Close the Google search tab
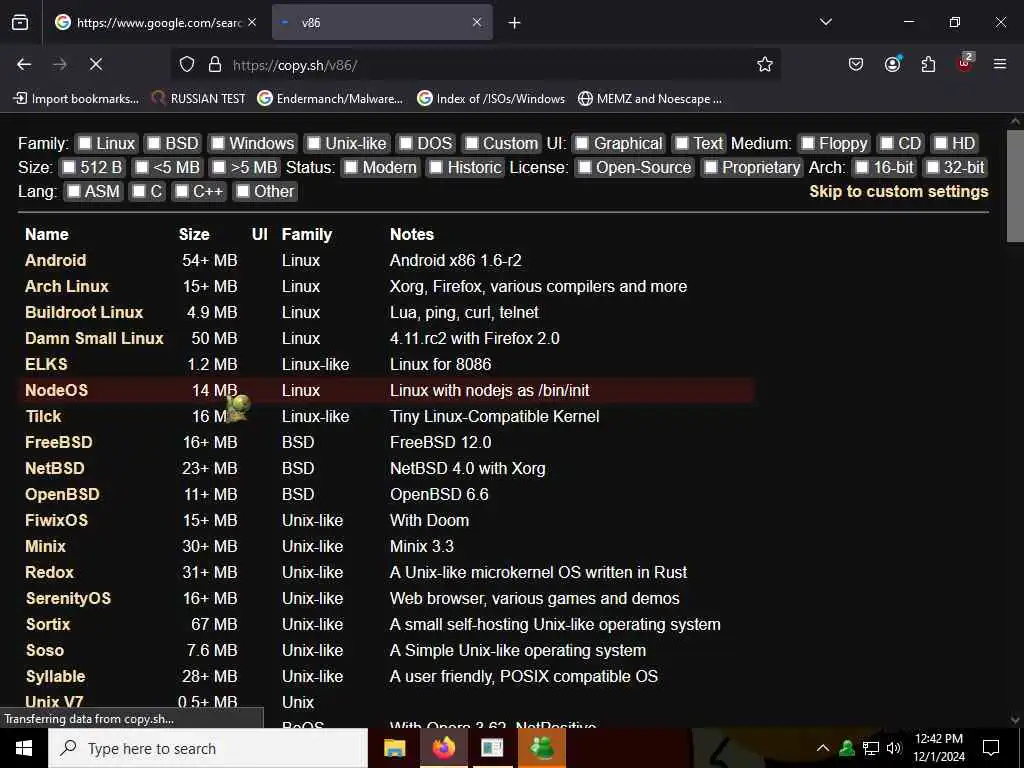This screenshot has width=1024, height=768. click(252, 22)
